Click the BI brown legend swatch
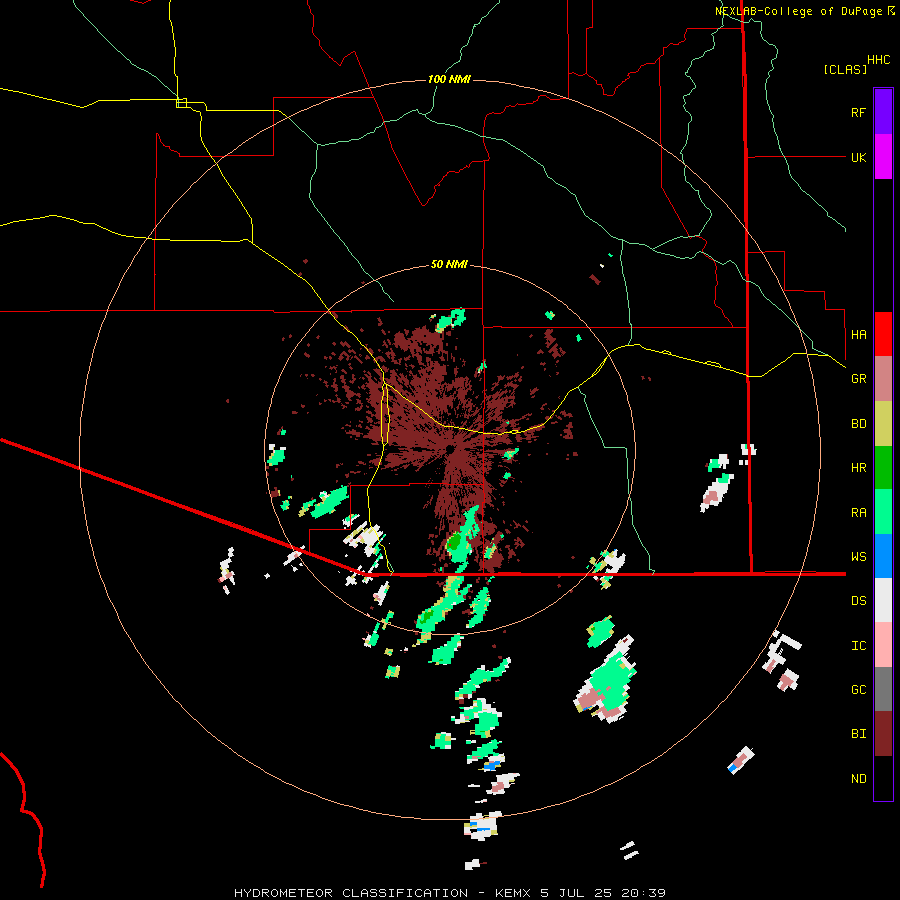Viewport: 900px width, 900px height. (x=883, y=734)
